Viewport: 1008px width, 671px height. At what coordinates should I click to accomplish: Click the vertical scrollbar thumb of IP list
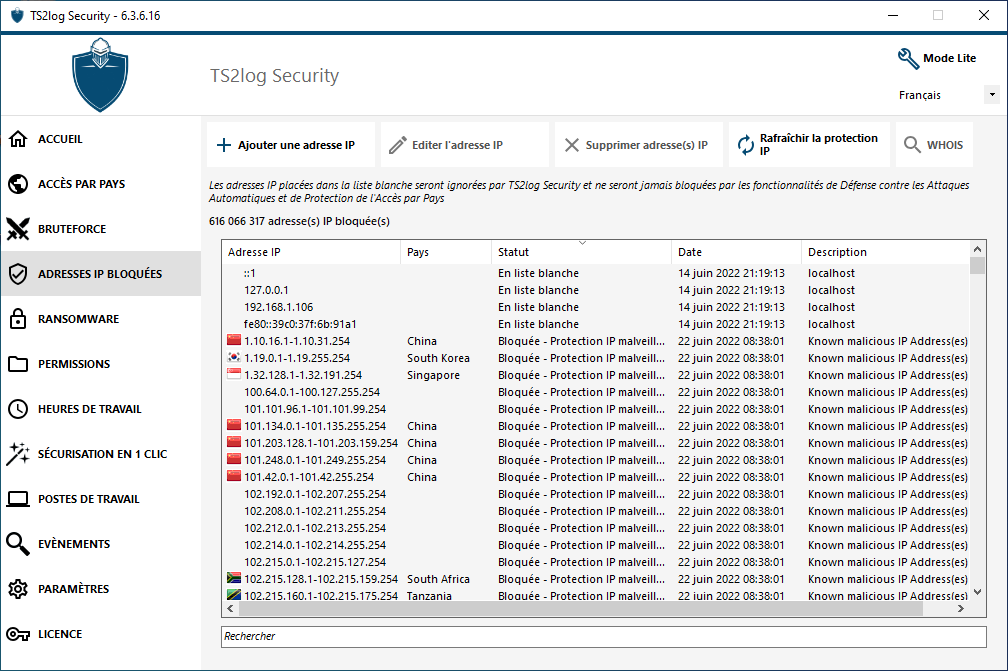point(977,265)
